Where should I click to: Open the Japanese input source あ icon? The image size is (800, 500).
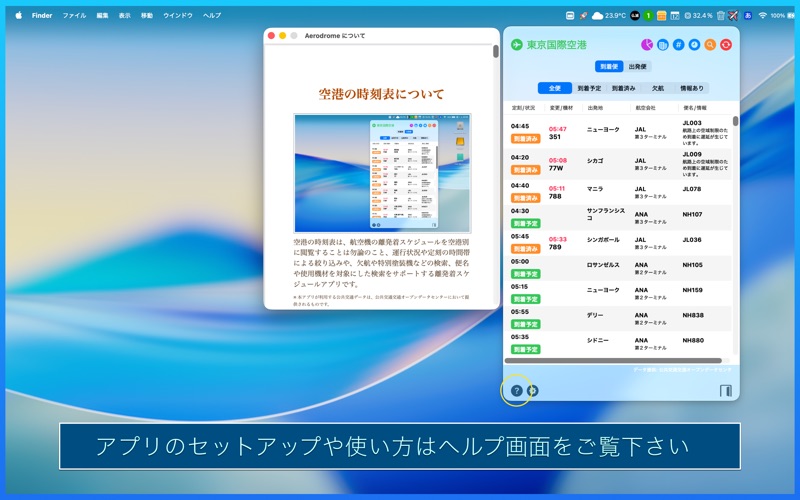[x=748, y=15]
